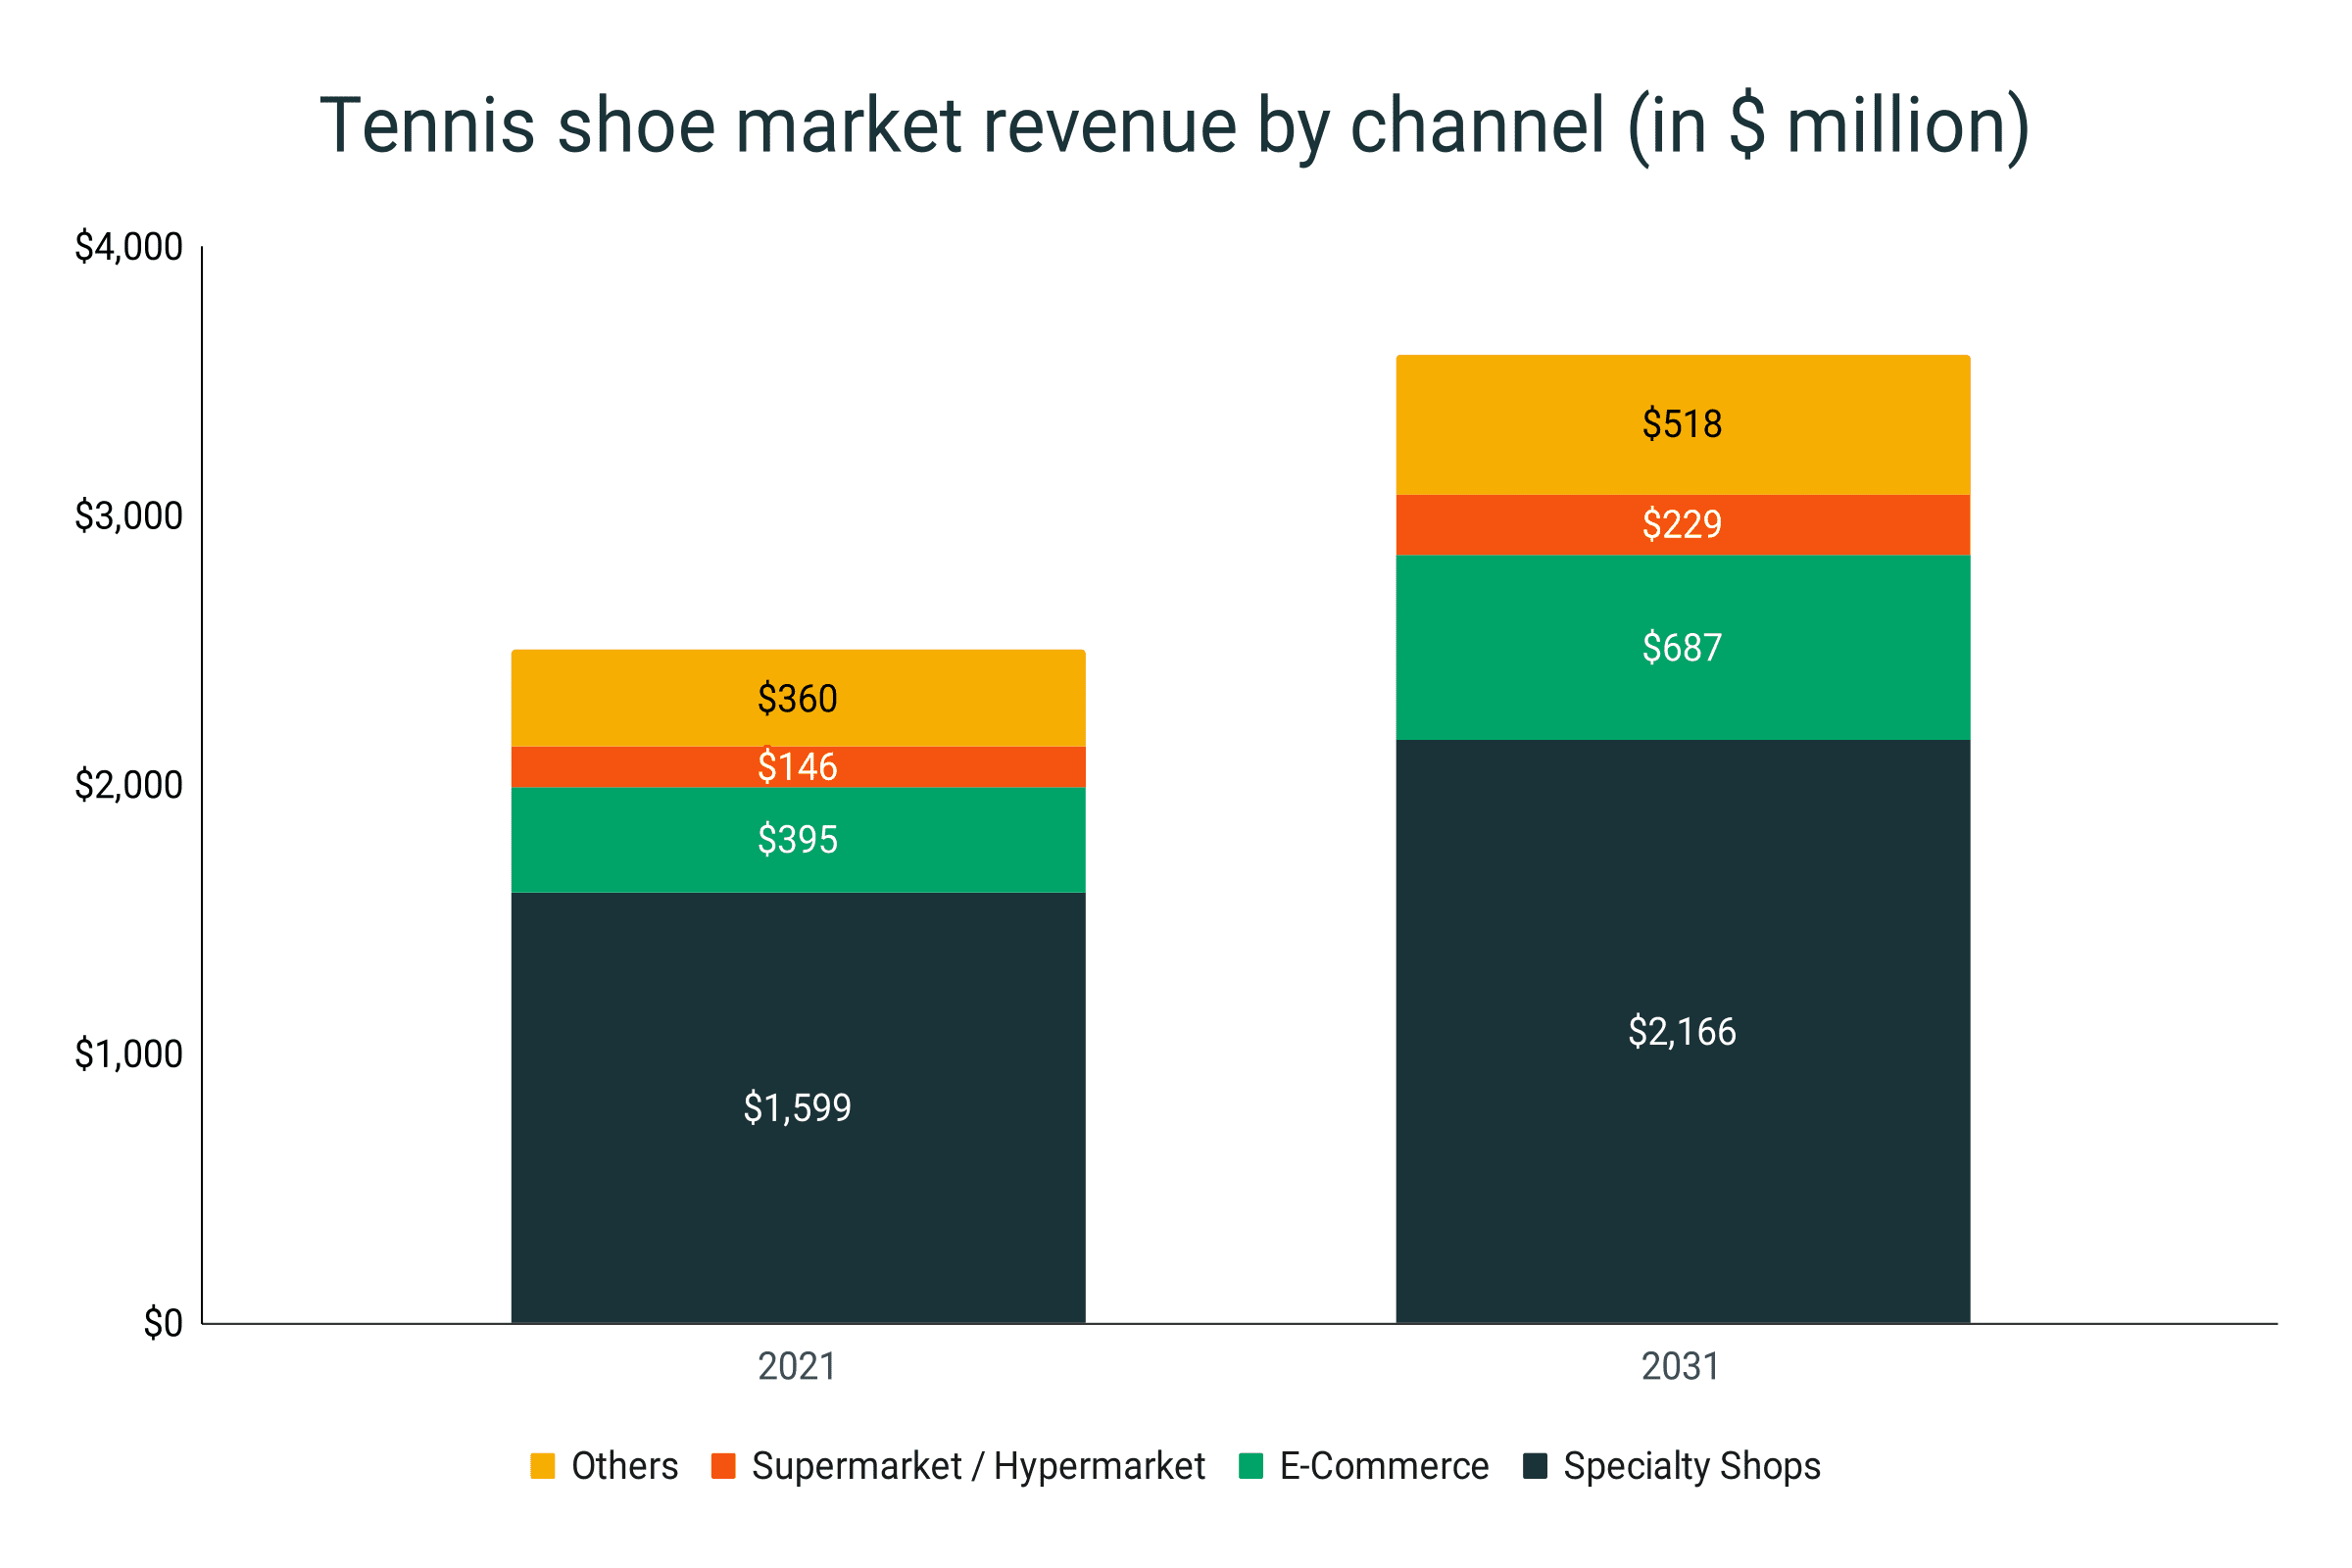2352x1568 pixels.
Task: Select the E-Commerce legend label
Action: [x=1384, y=1466]
